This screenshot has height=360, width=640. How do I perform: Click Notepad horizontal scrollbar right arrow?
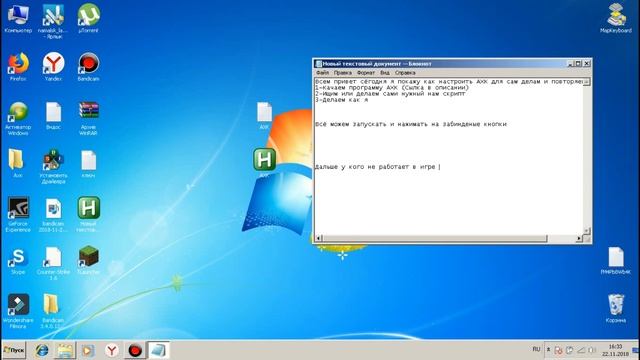(x=578, y=238)
